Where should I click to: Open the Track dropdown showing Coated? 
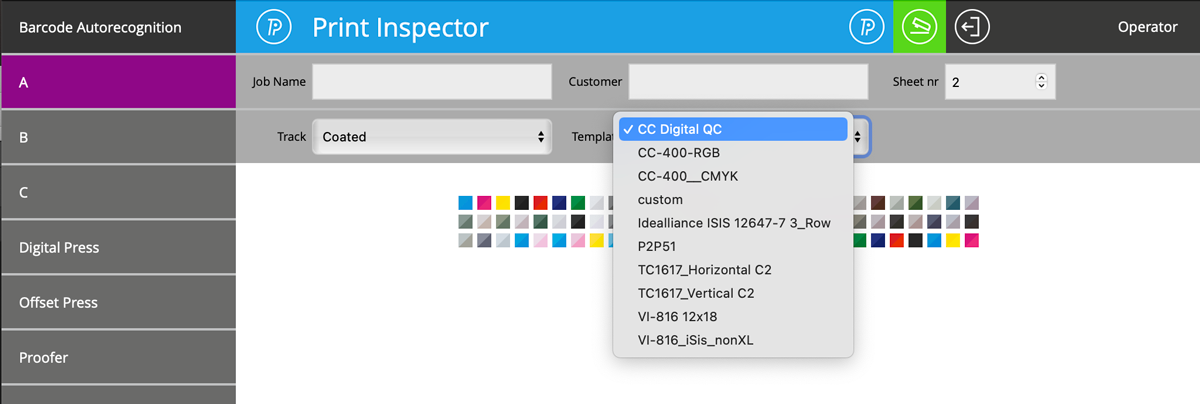click(432, 136)
